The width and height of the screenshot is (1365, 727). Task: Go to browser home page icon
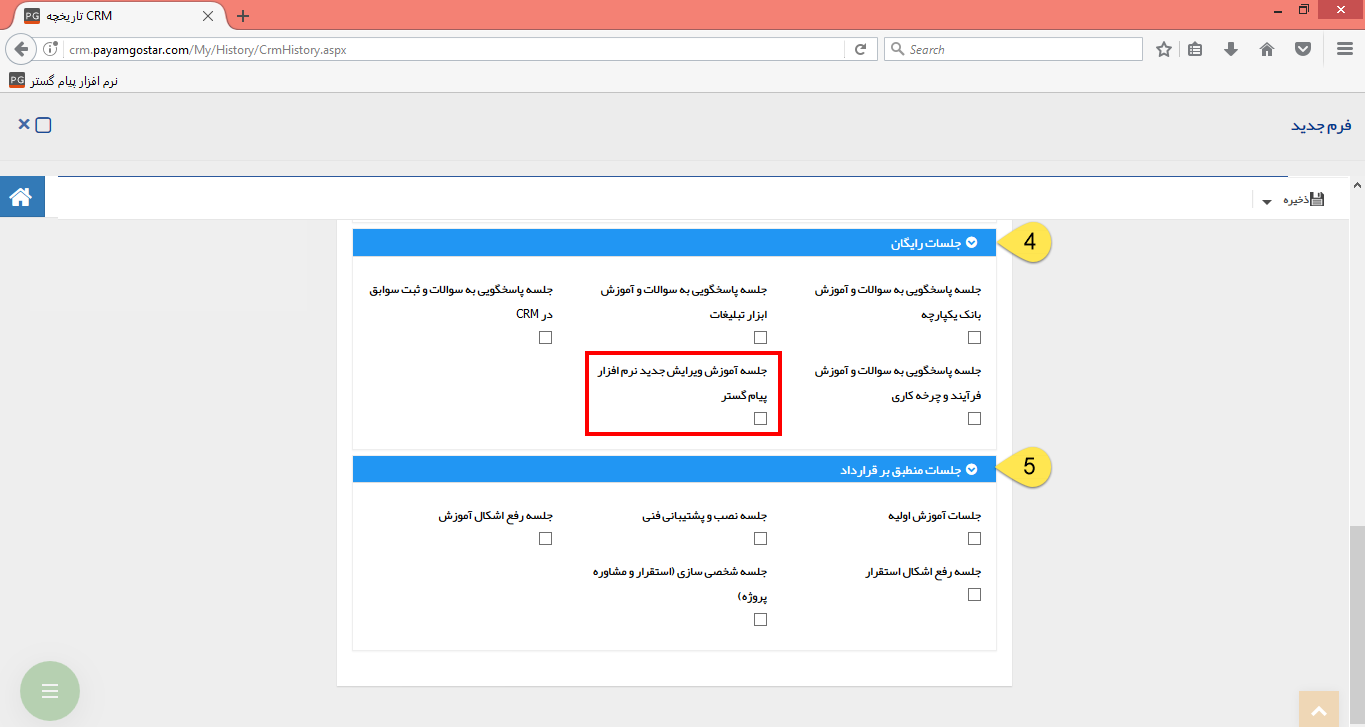1267,49
